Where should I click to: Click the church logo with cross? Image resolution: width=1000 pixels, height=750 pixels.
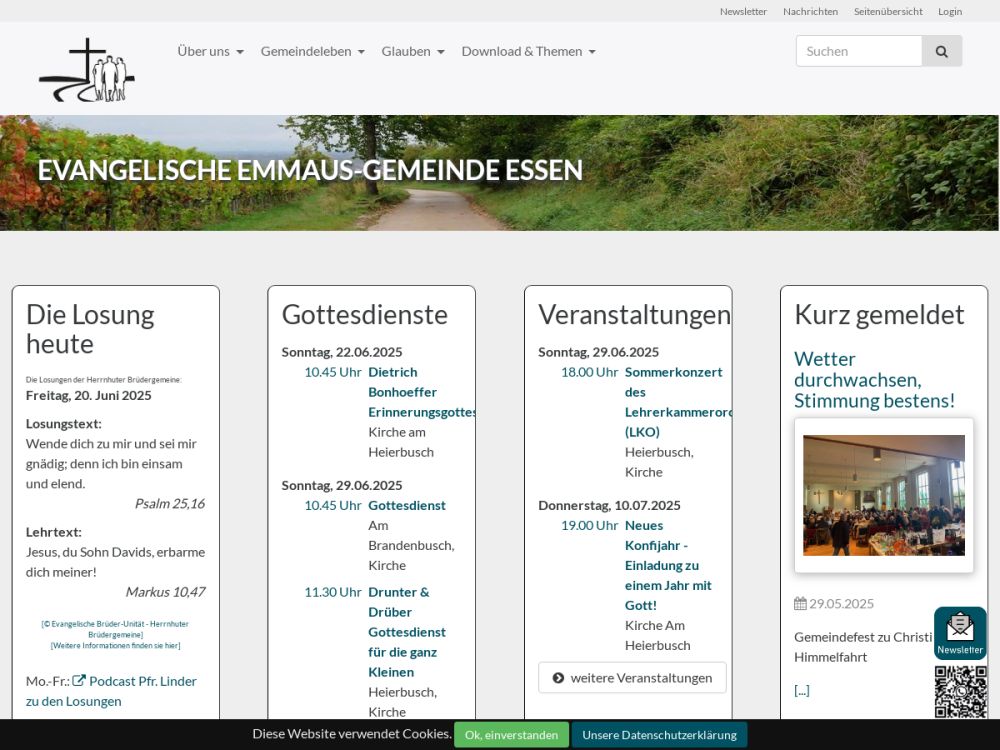pos(87,70)
